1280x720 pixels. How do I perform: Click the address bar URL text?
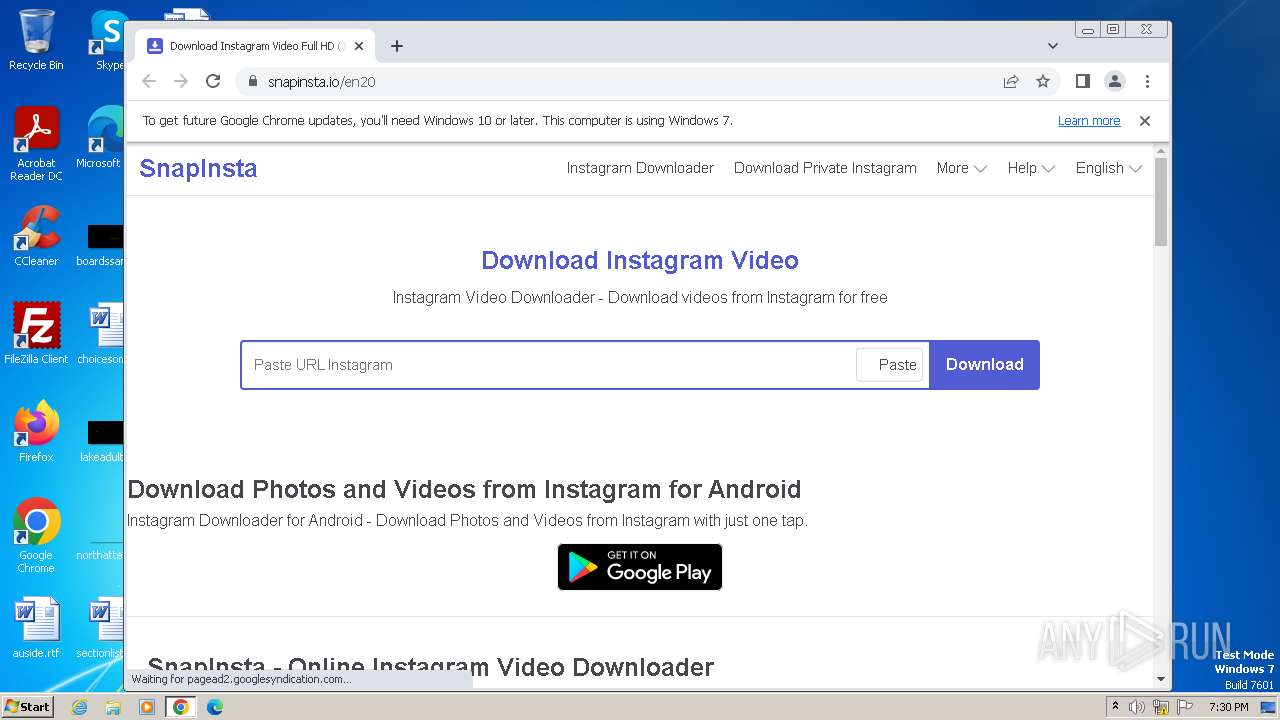[321, 82]
